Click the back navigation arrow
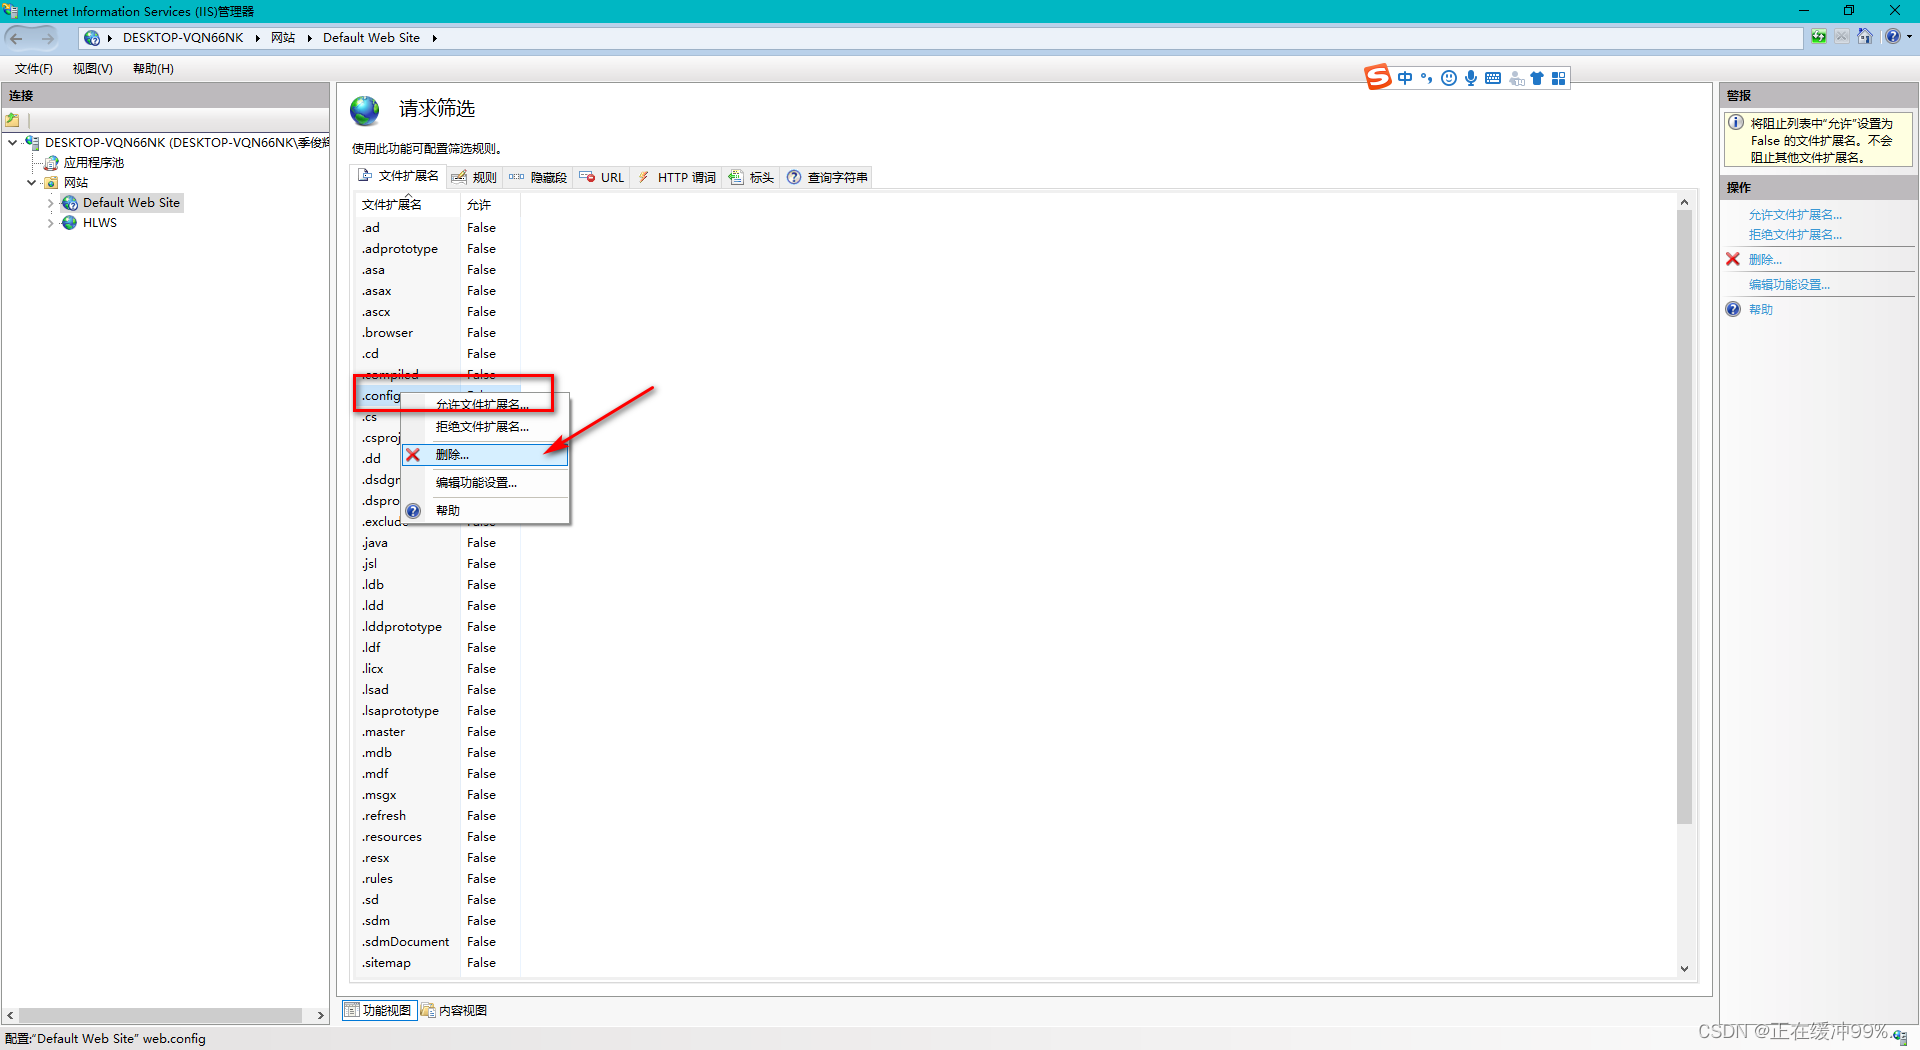This screenshot has width=1920, height=1050. pos(17,38)
